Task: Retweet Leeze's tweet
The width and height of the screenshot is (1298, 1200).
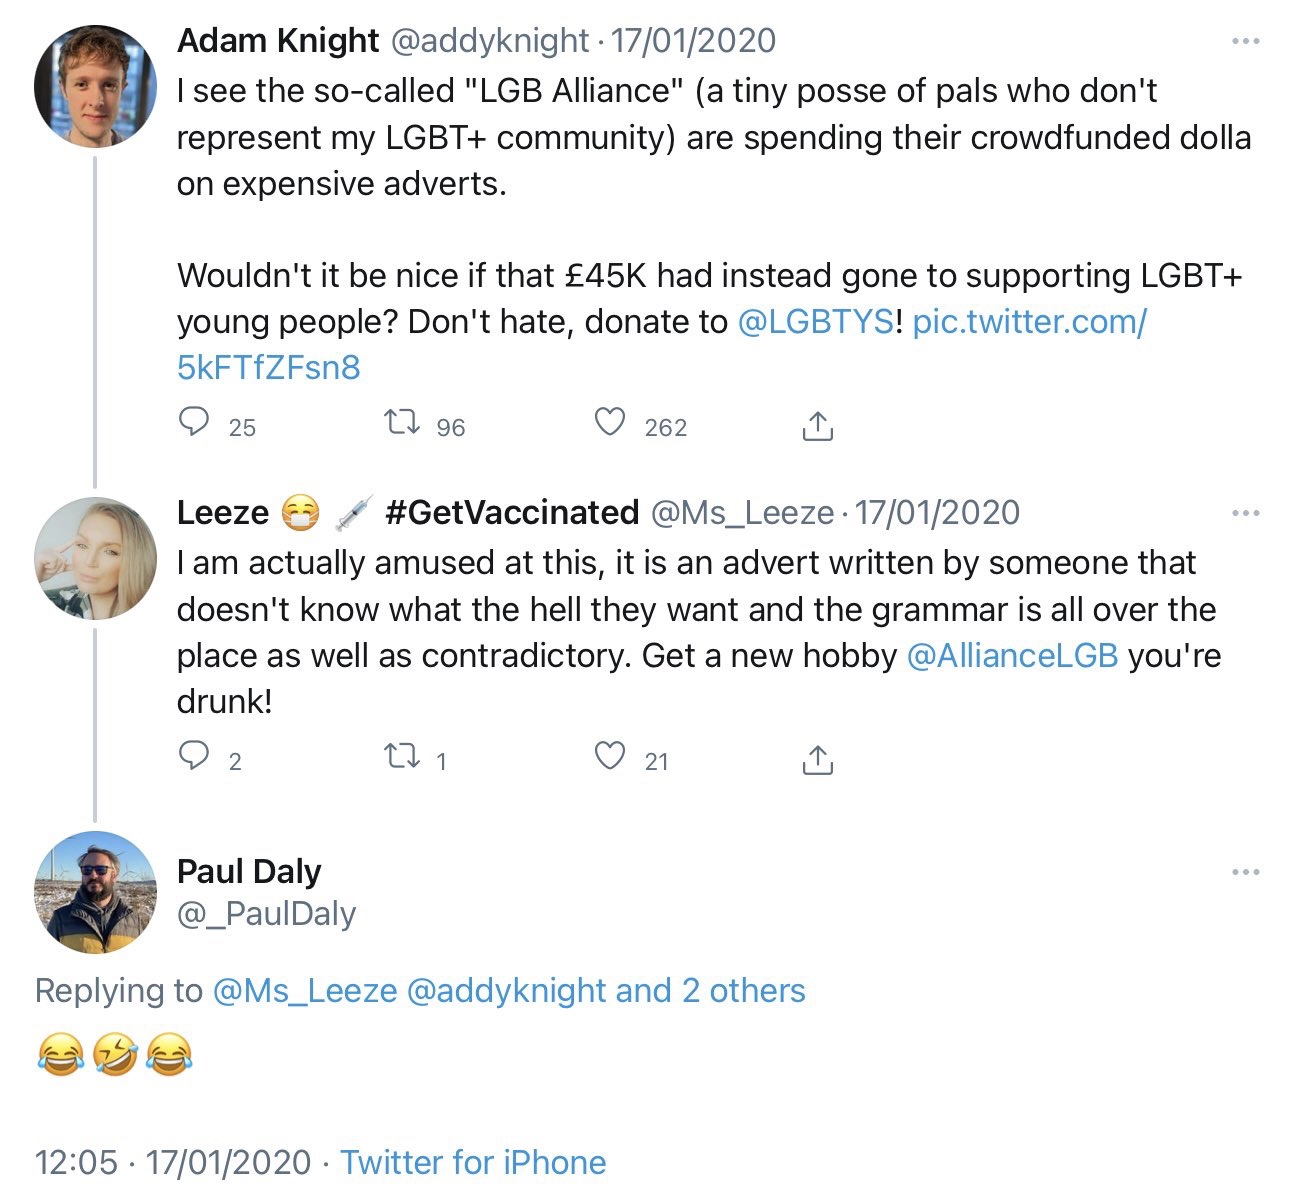Action: [x=402, y=758]
